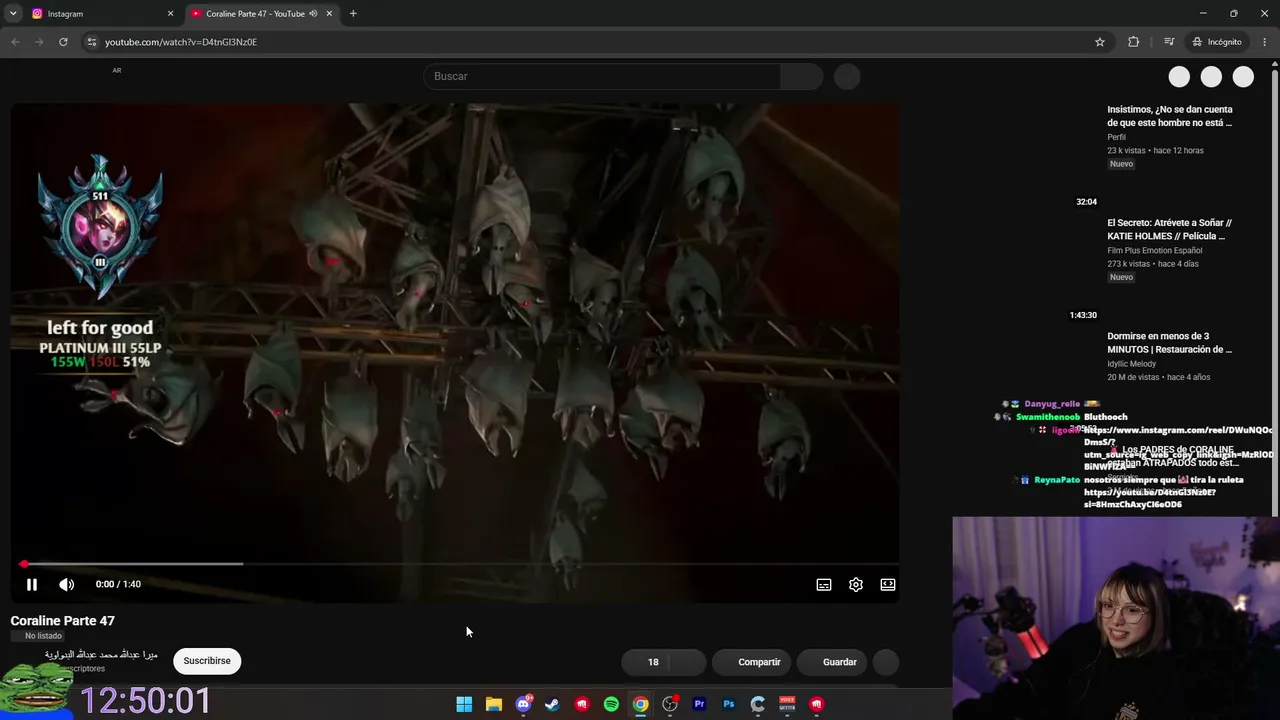Open Discord from the taskbar

523,704
